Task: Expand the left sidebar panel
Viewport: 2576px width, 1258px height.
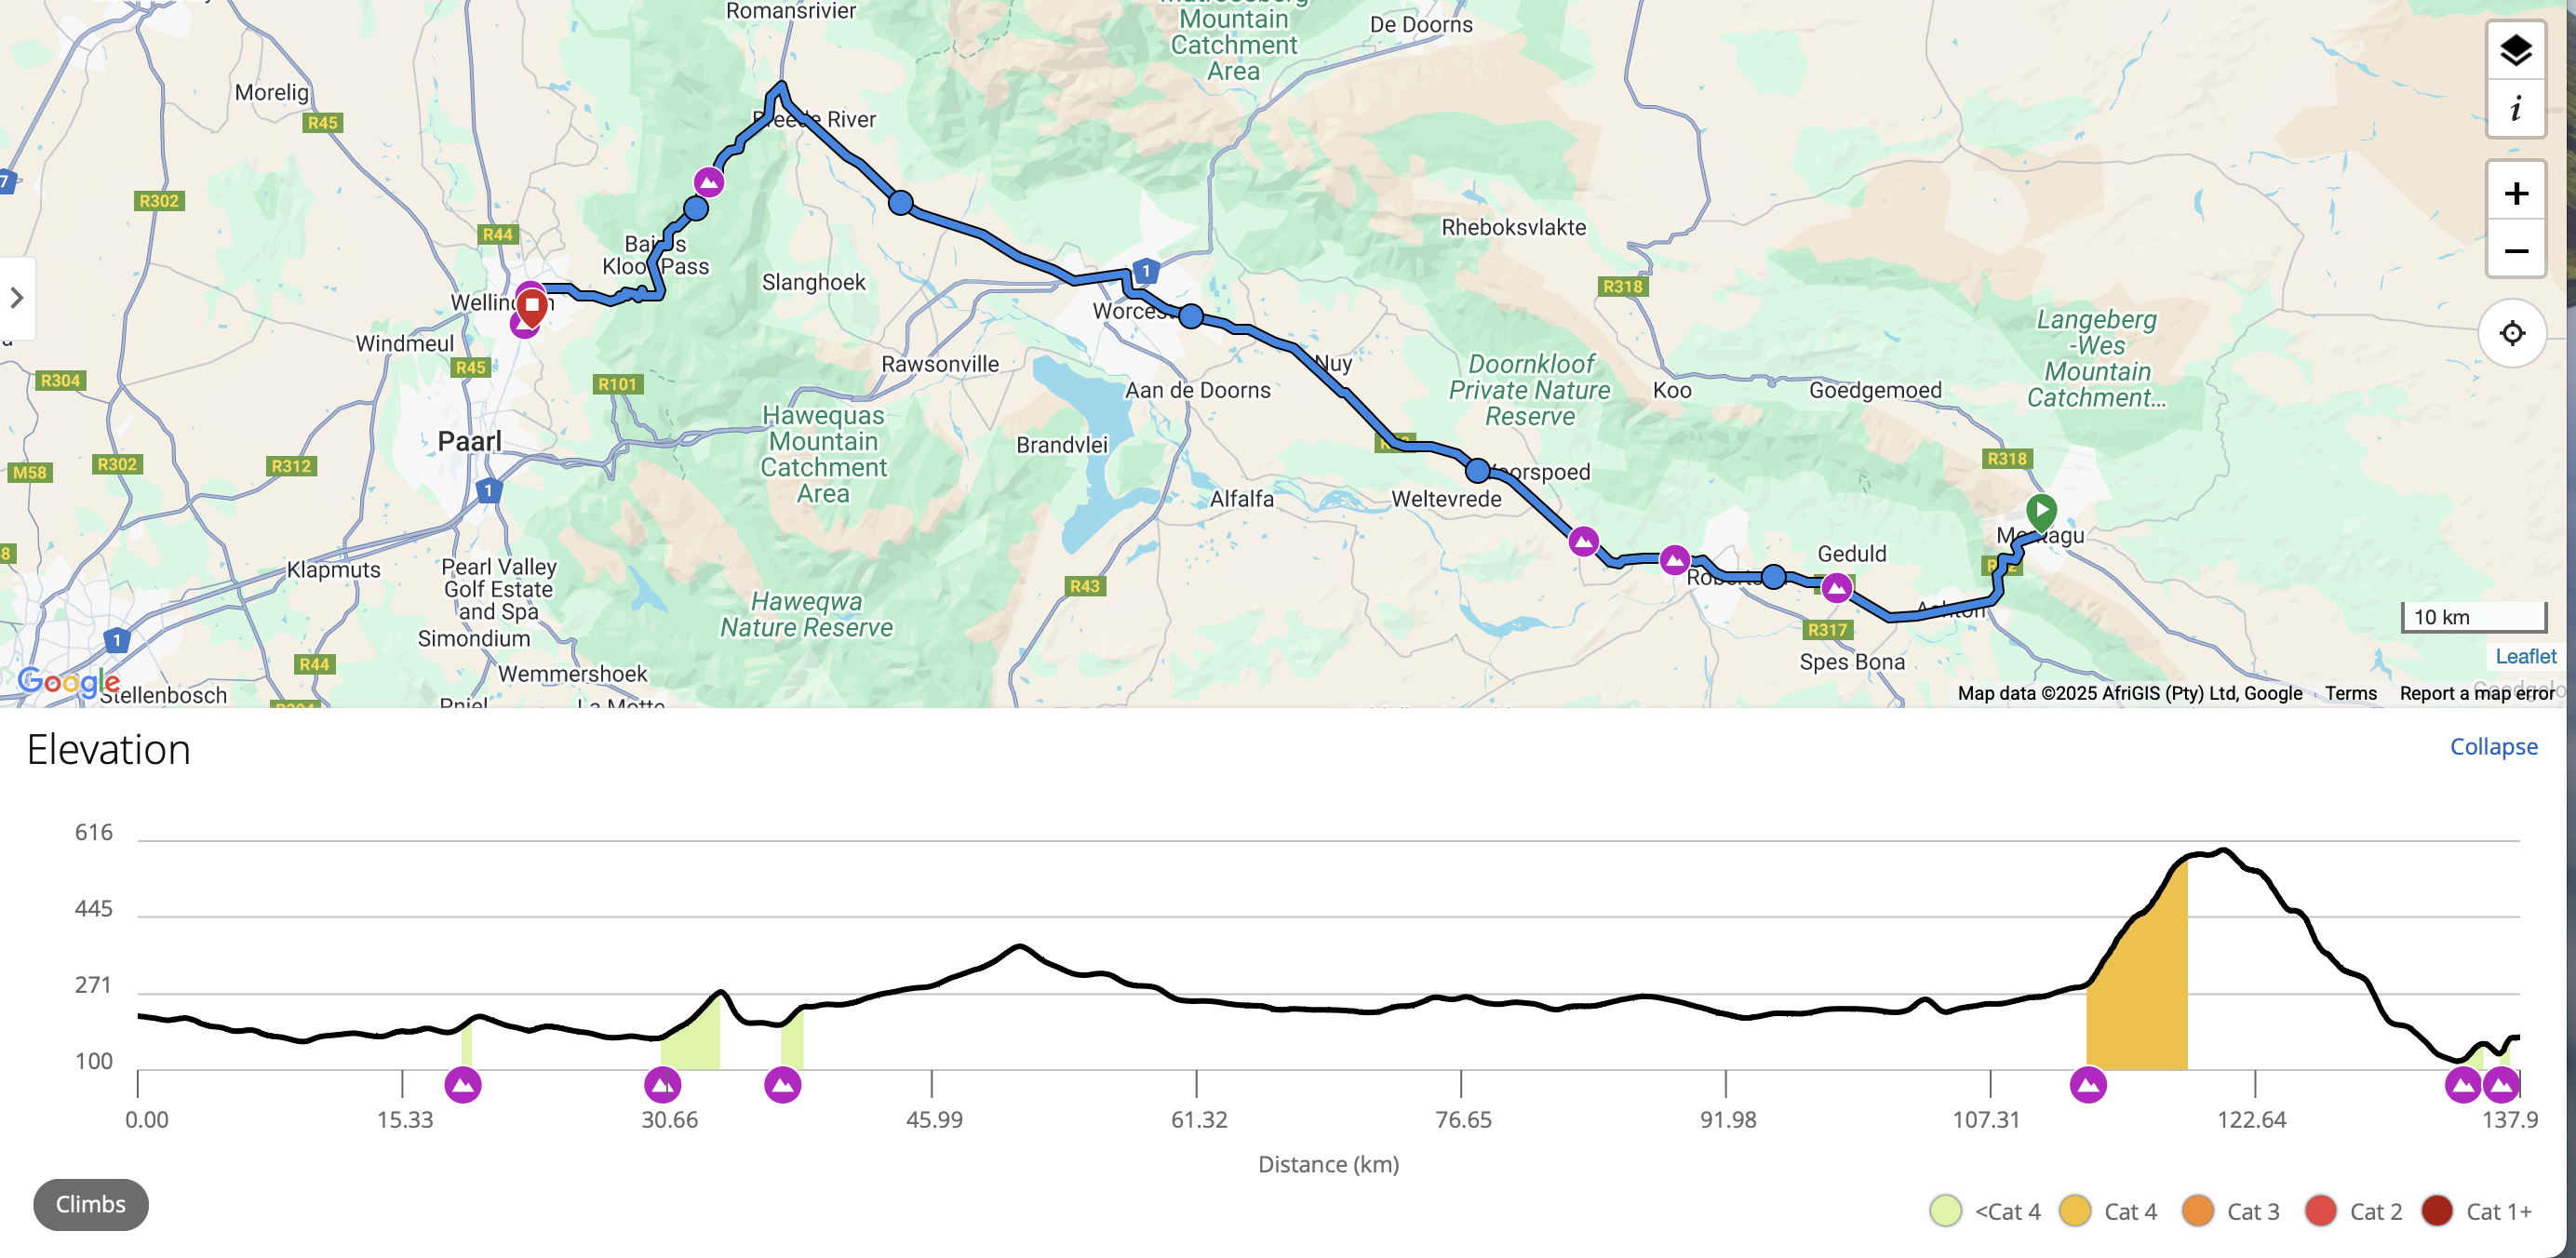Action: (x=17, y=297)
